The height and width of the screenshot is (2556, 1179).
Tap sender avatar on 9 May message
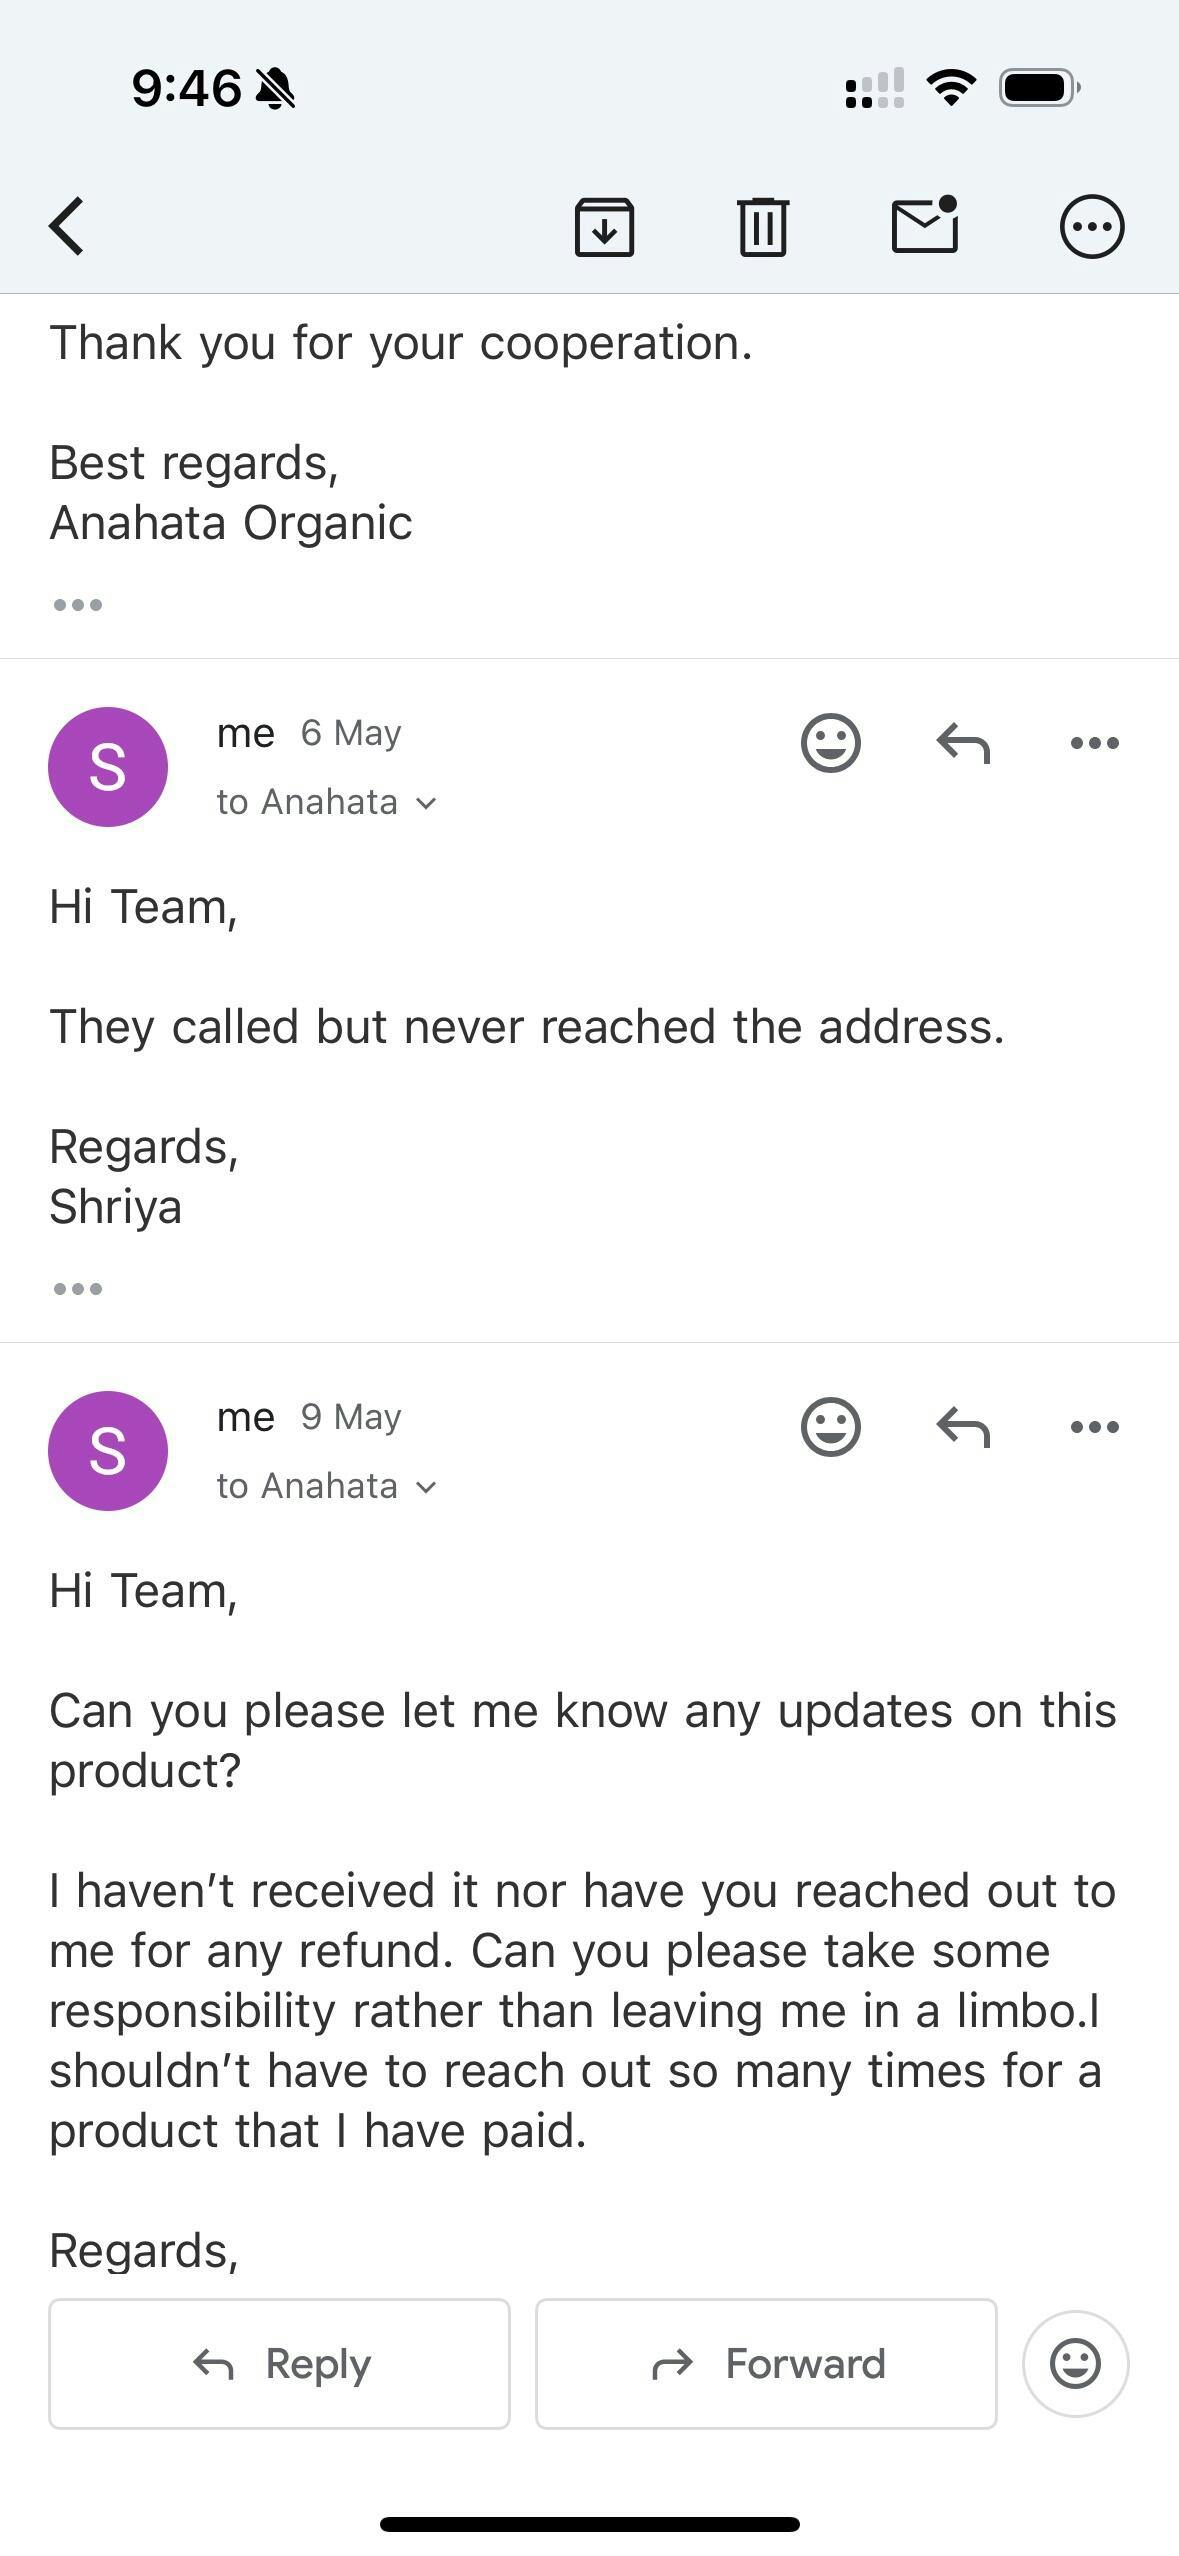[x=108, y=1451]
